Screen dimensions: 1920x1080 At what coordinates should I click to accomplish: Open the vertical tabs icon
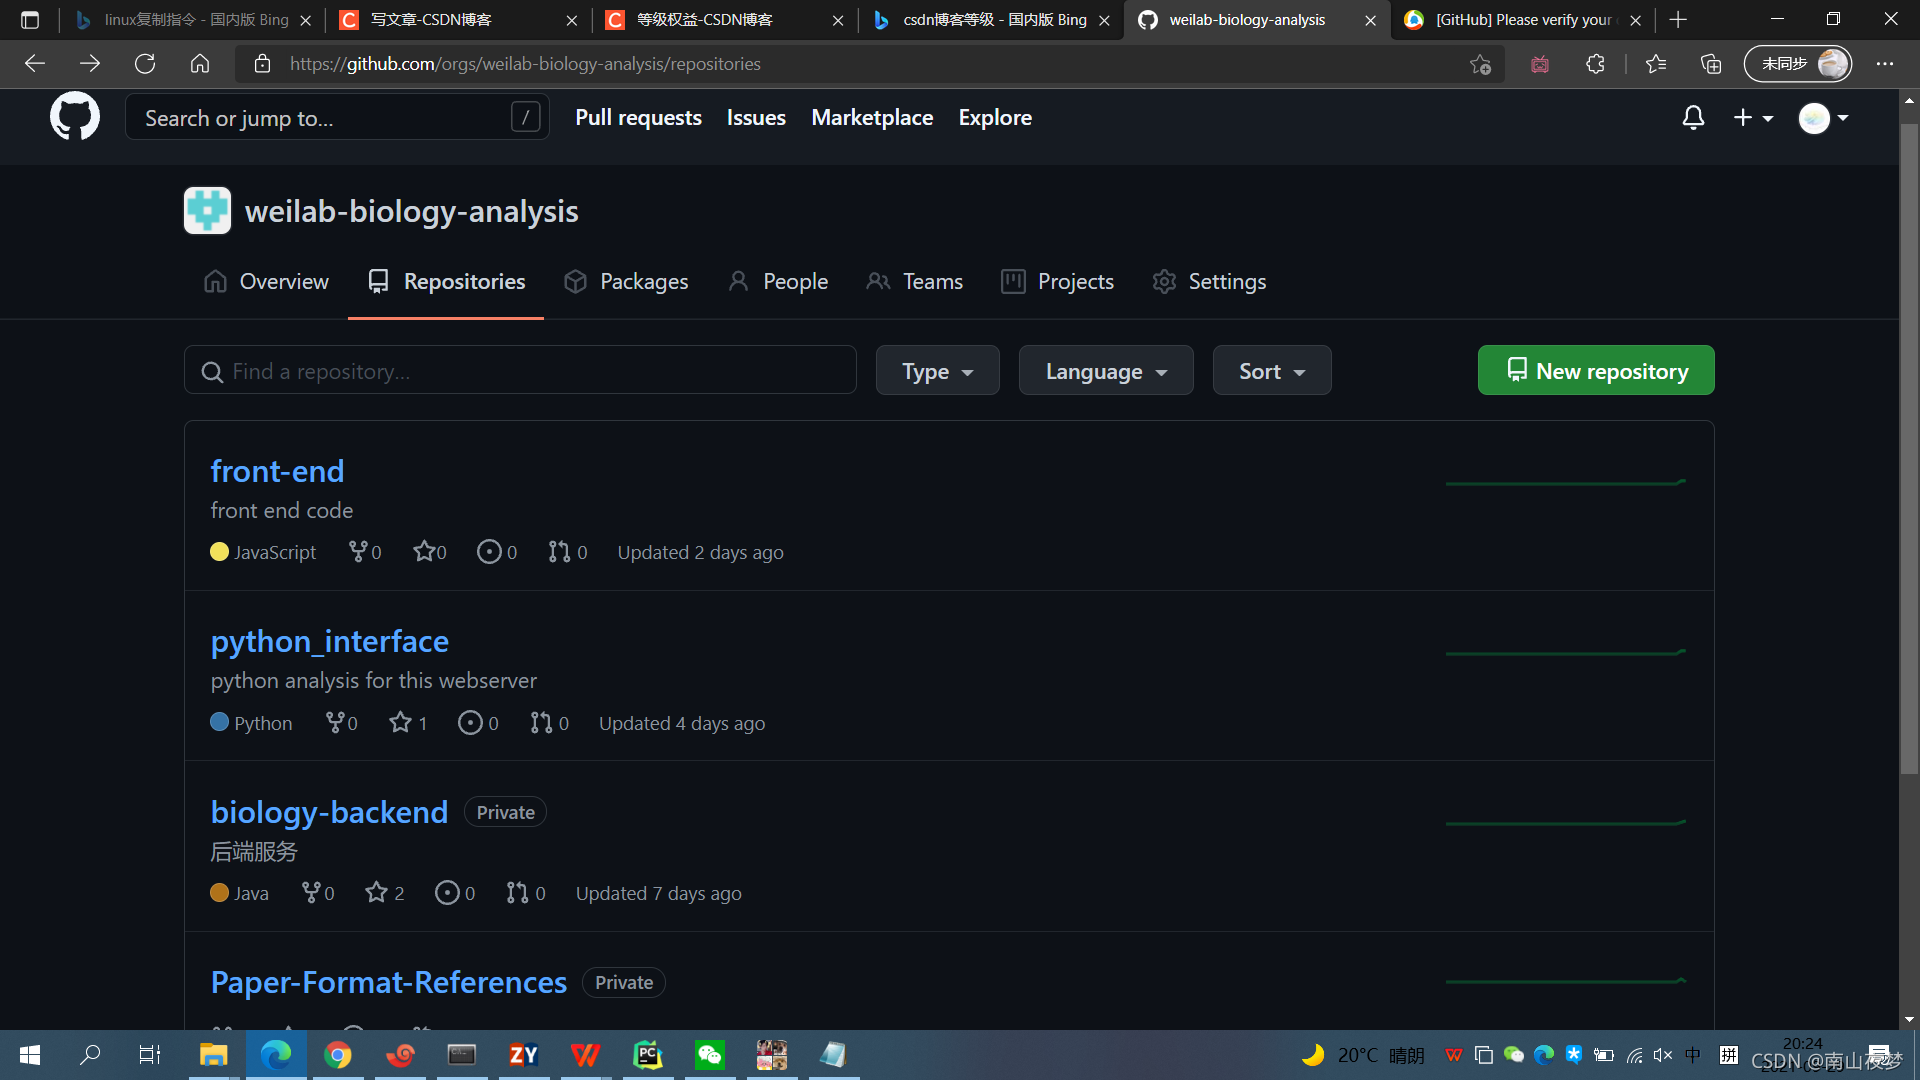point(30,20)
